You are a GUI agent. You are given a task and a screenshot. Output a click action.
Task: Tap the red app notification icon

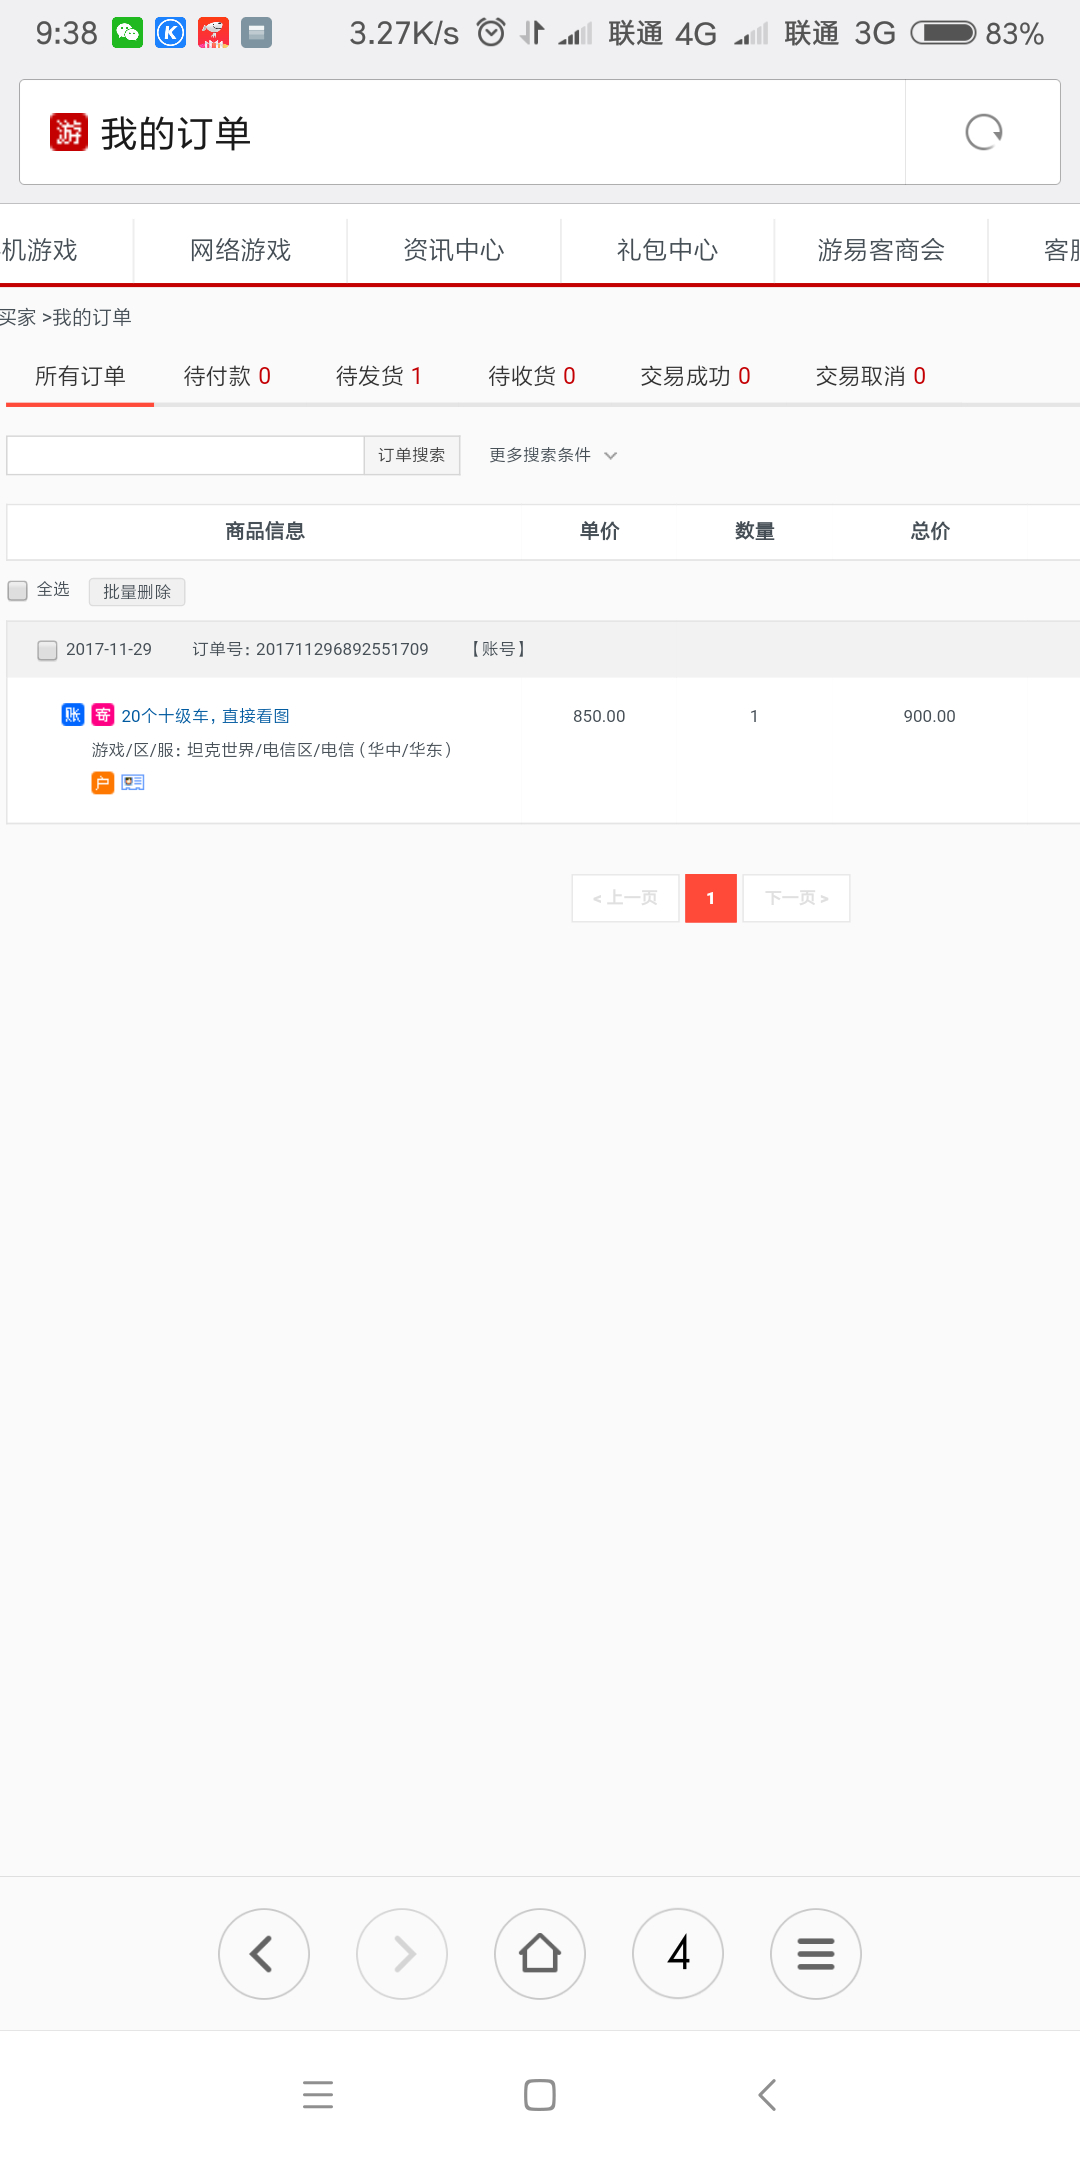click(x=214, y=33)
